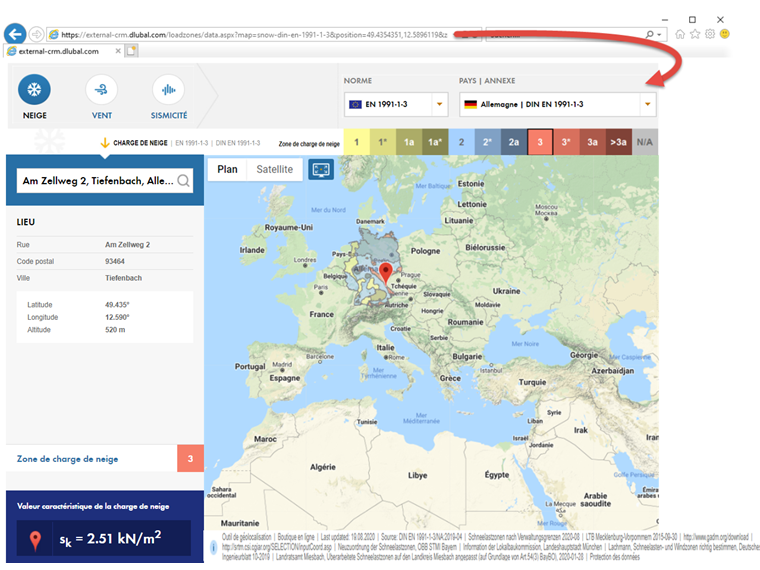Select the N/A zone swatch
This screenshot has height=570, width=760.
click(645, 142)
